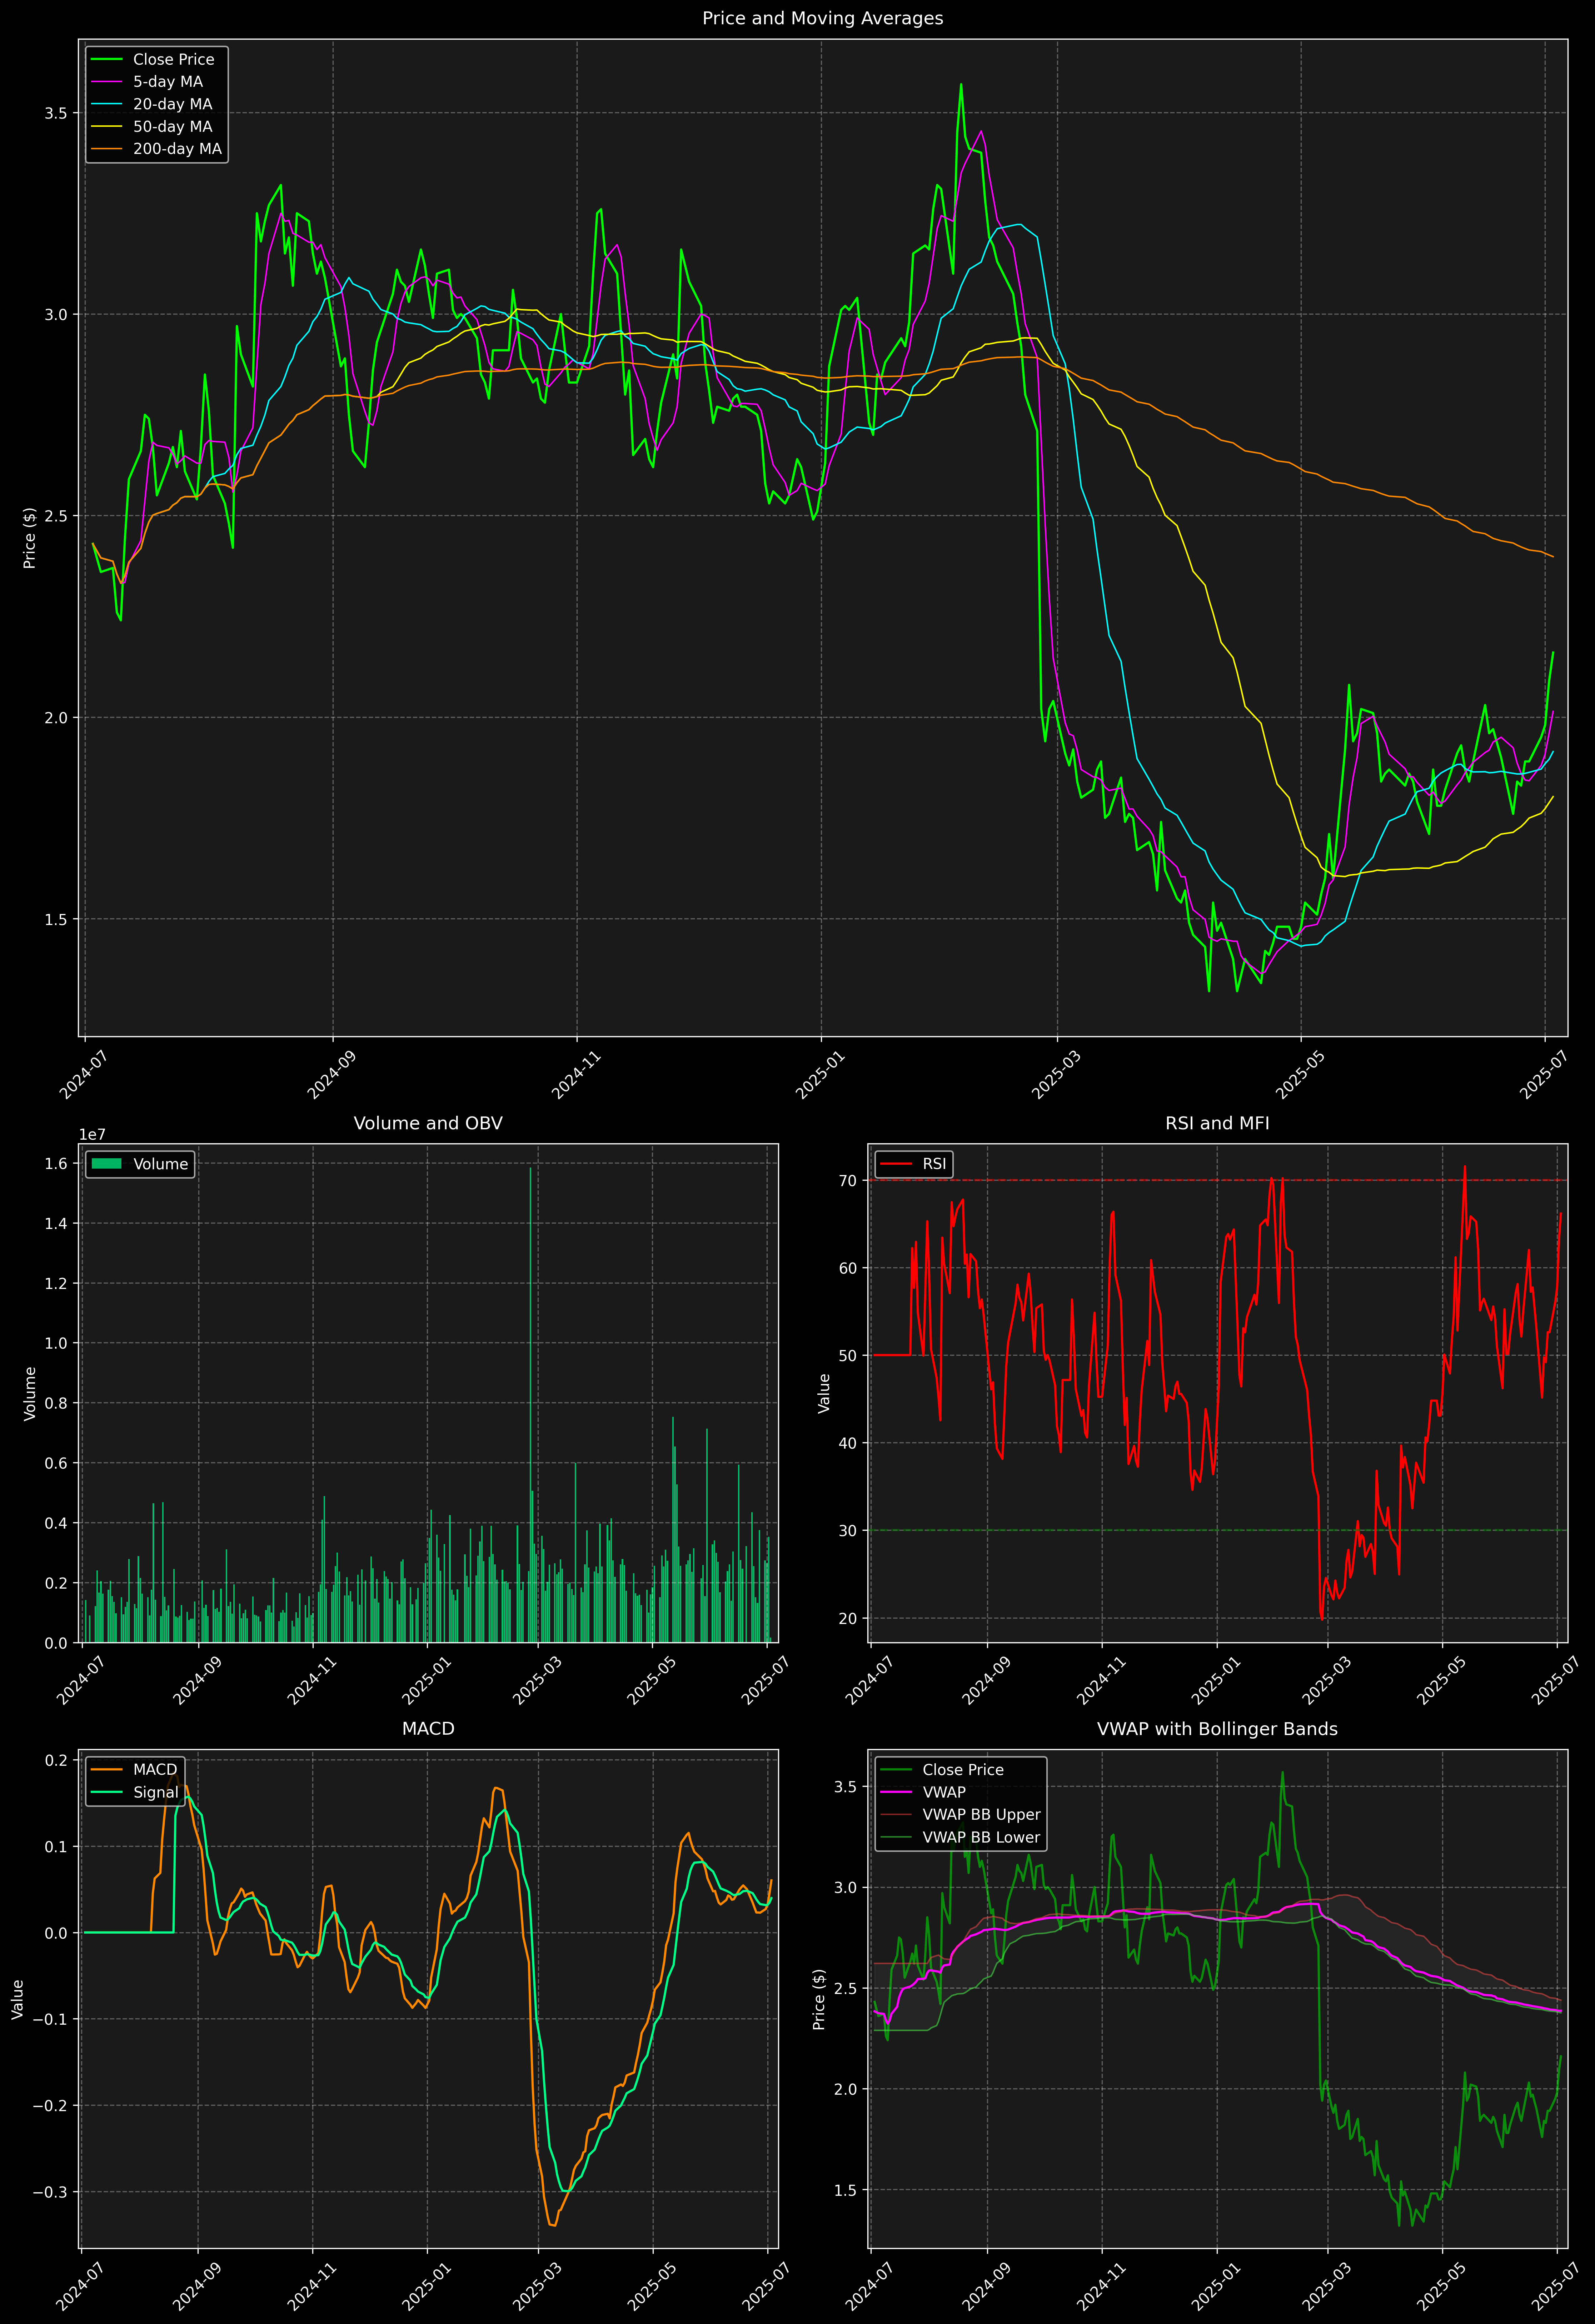Click the 'VWAP with Bollinger Bands' chart title
Image resolution: width=1595 pixels, height=2324 pixels.
(x=1217, y=1729)
